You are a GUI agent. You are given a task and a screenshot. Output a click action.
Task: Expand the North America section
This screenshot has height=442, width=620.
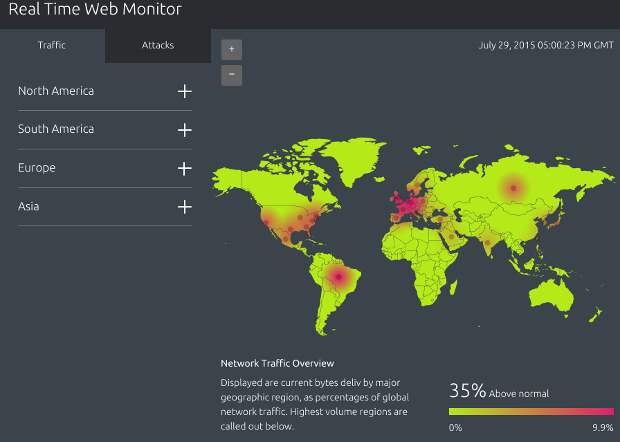tap(184, 91)
